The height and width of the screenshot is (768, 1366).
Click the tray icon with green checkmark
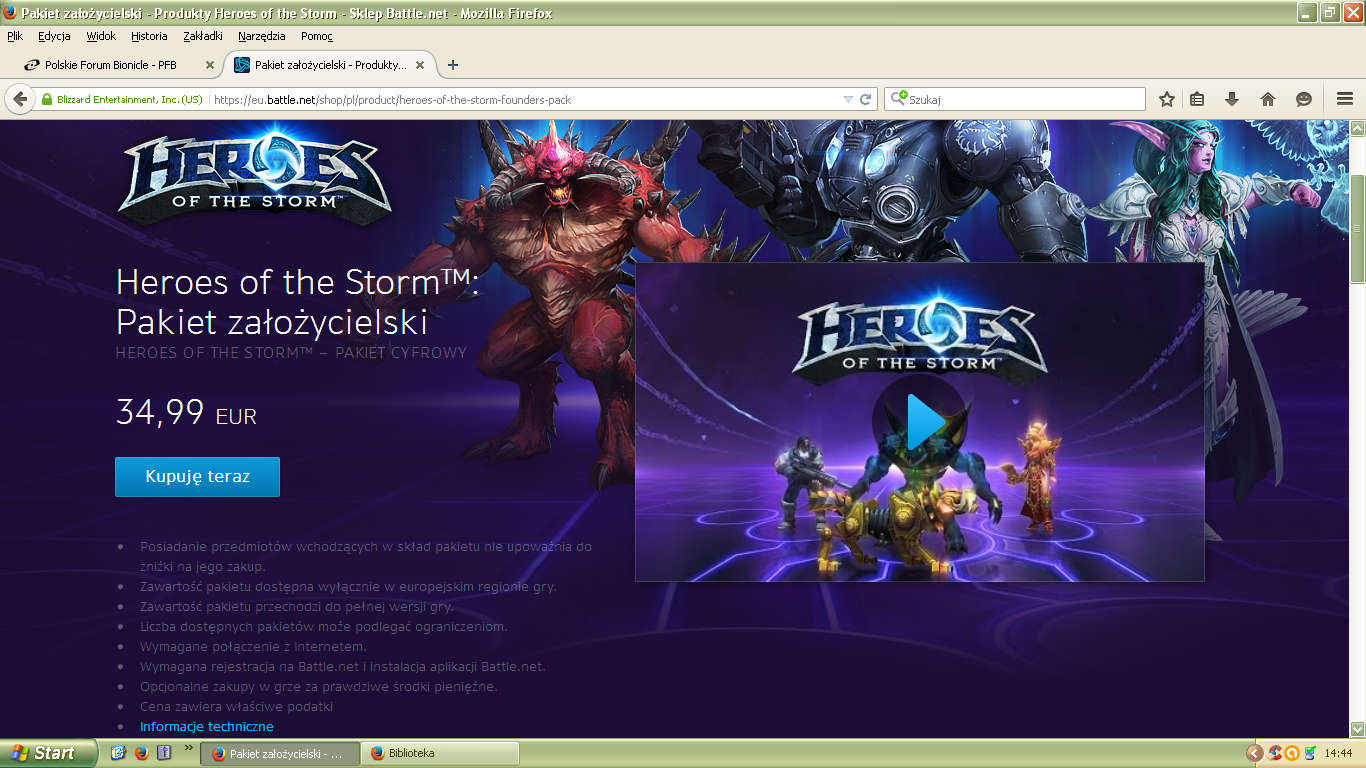click(1309, 753)
